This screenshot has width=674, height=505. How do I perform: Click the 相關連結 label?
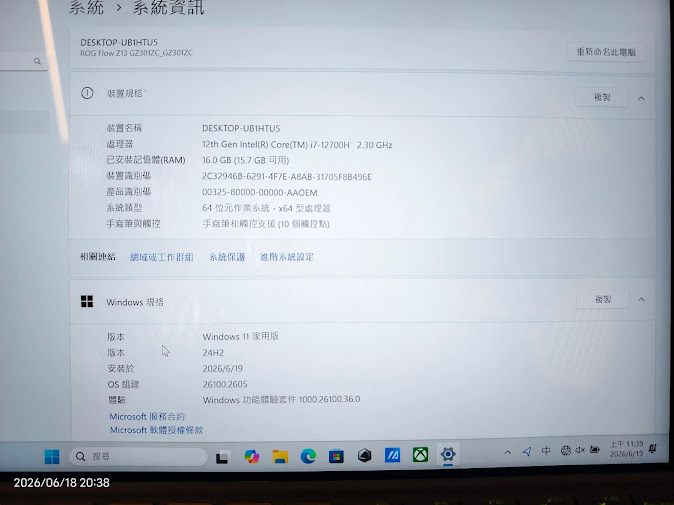coord(98,257)
